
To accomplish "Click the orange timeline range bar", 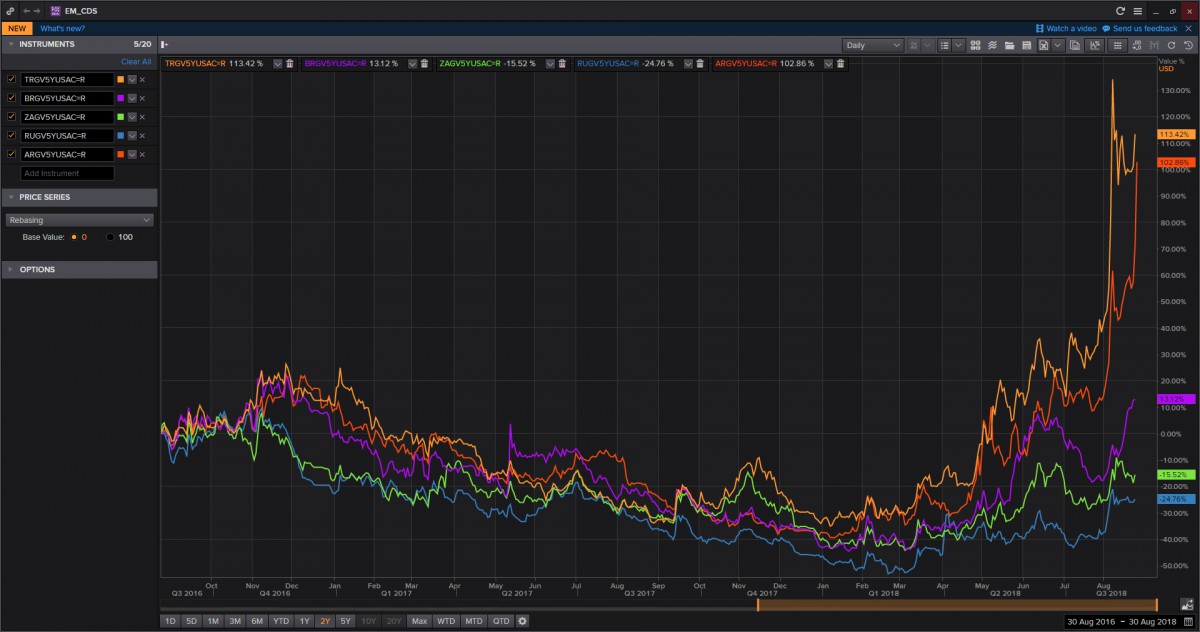I will [957, 604].
